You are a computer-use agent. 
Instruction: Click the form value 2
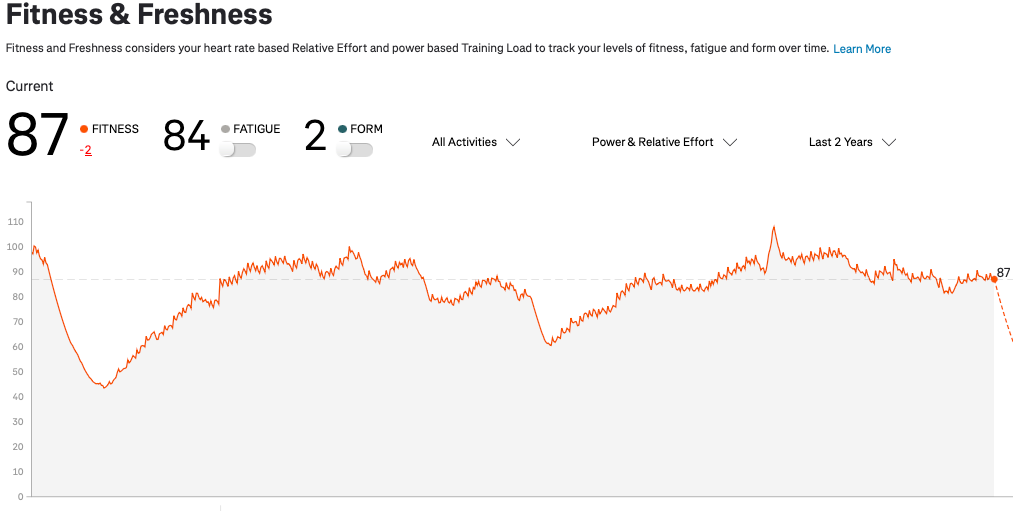click(315, 136)
